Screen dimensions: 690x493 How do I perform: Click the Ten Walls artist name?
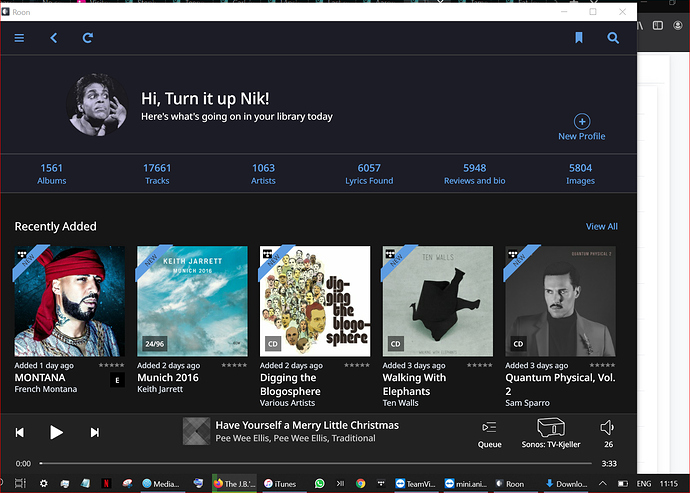click(x=400, y=403)
